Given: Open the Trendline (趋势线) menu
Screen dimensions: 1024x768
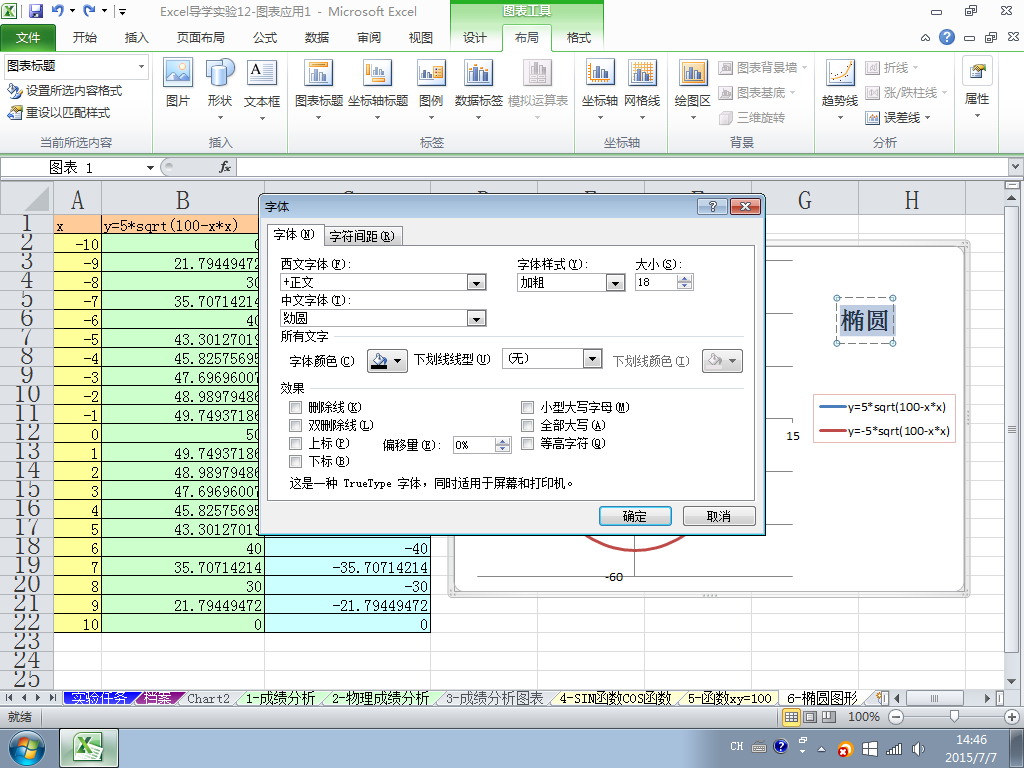Looking at the screenshot, I should (x=840, y=88).
